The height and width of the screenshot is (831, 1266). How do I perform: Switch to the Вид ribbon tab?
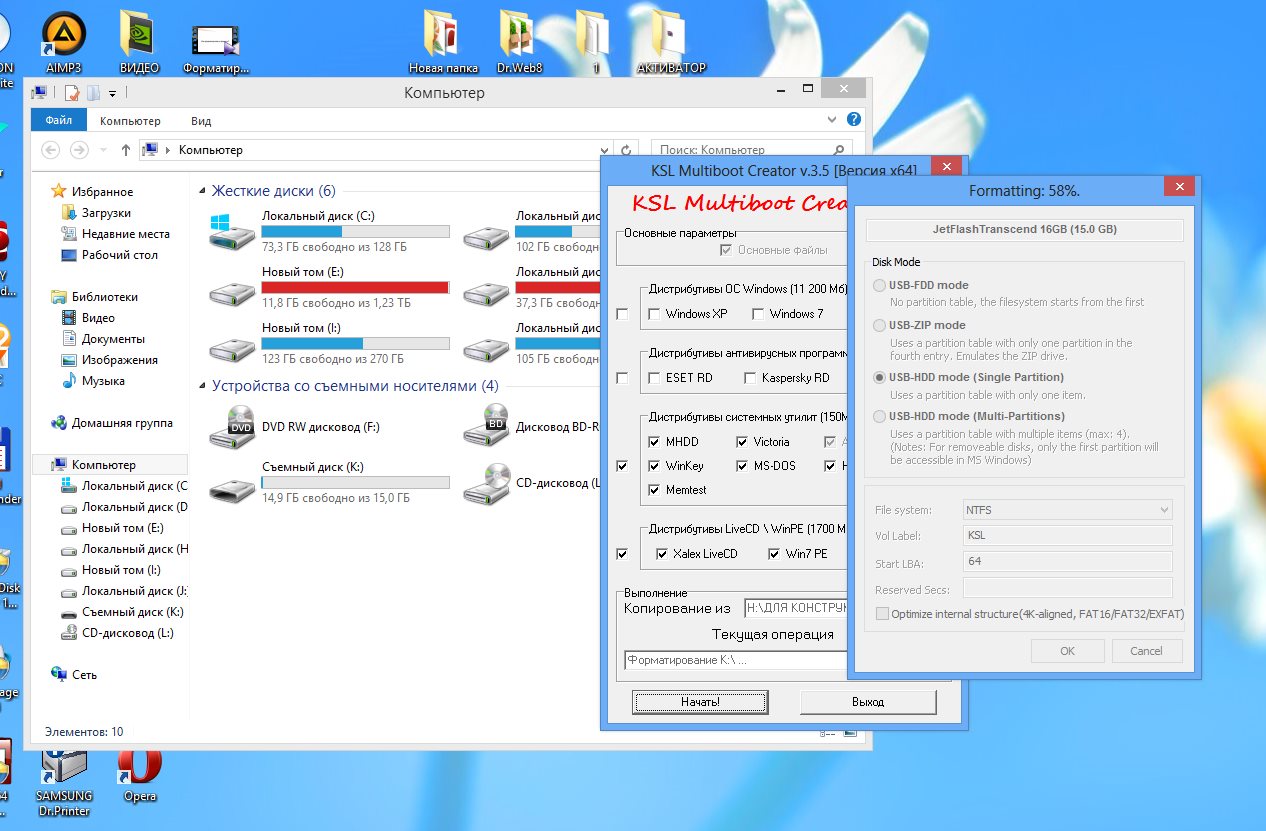click(x=201, y=121)
